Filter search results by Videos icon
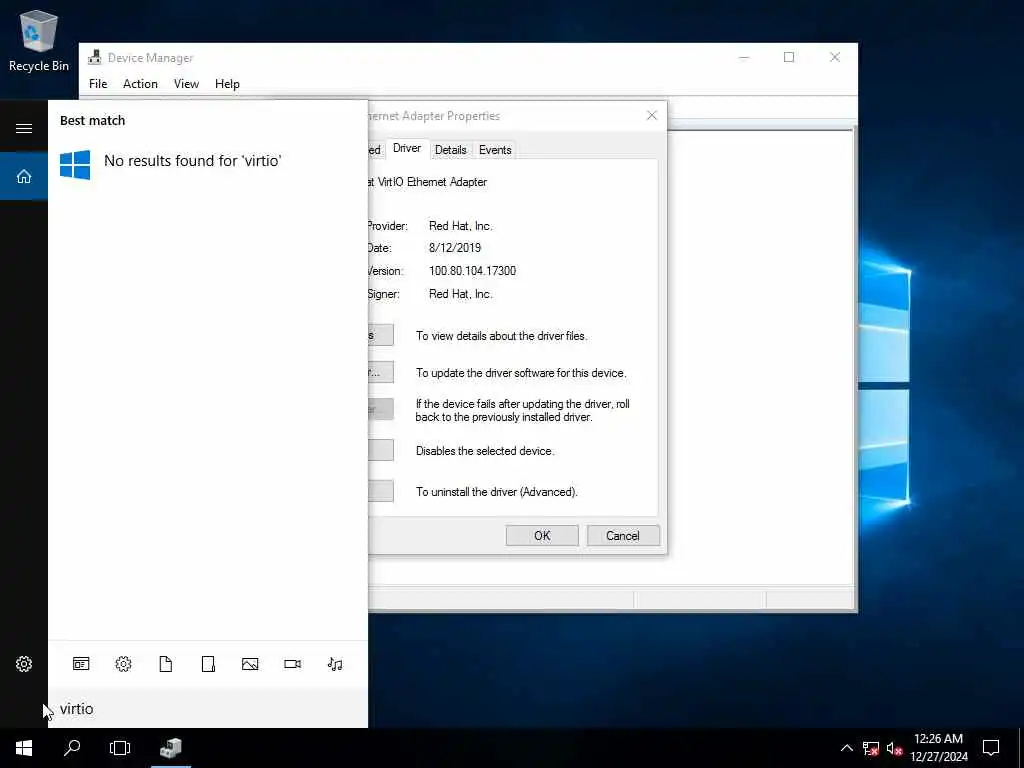Image resolution: width=1024 pixels, height=768 pixels. (x=293, y=664)
